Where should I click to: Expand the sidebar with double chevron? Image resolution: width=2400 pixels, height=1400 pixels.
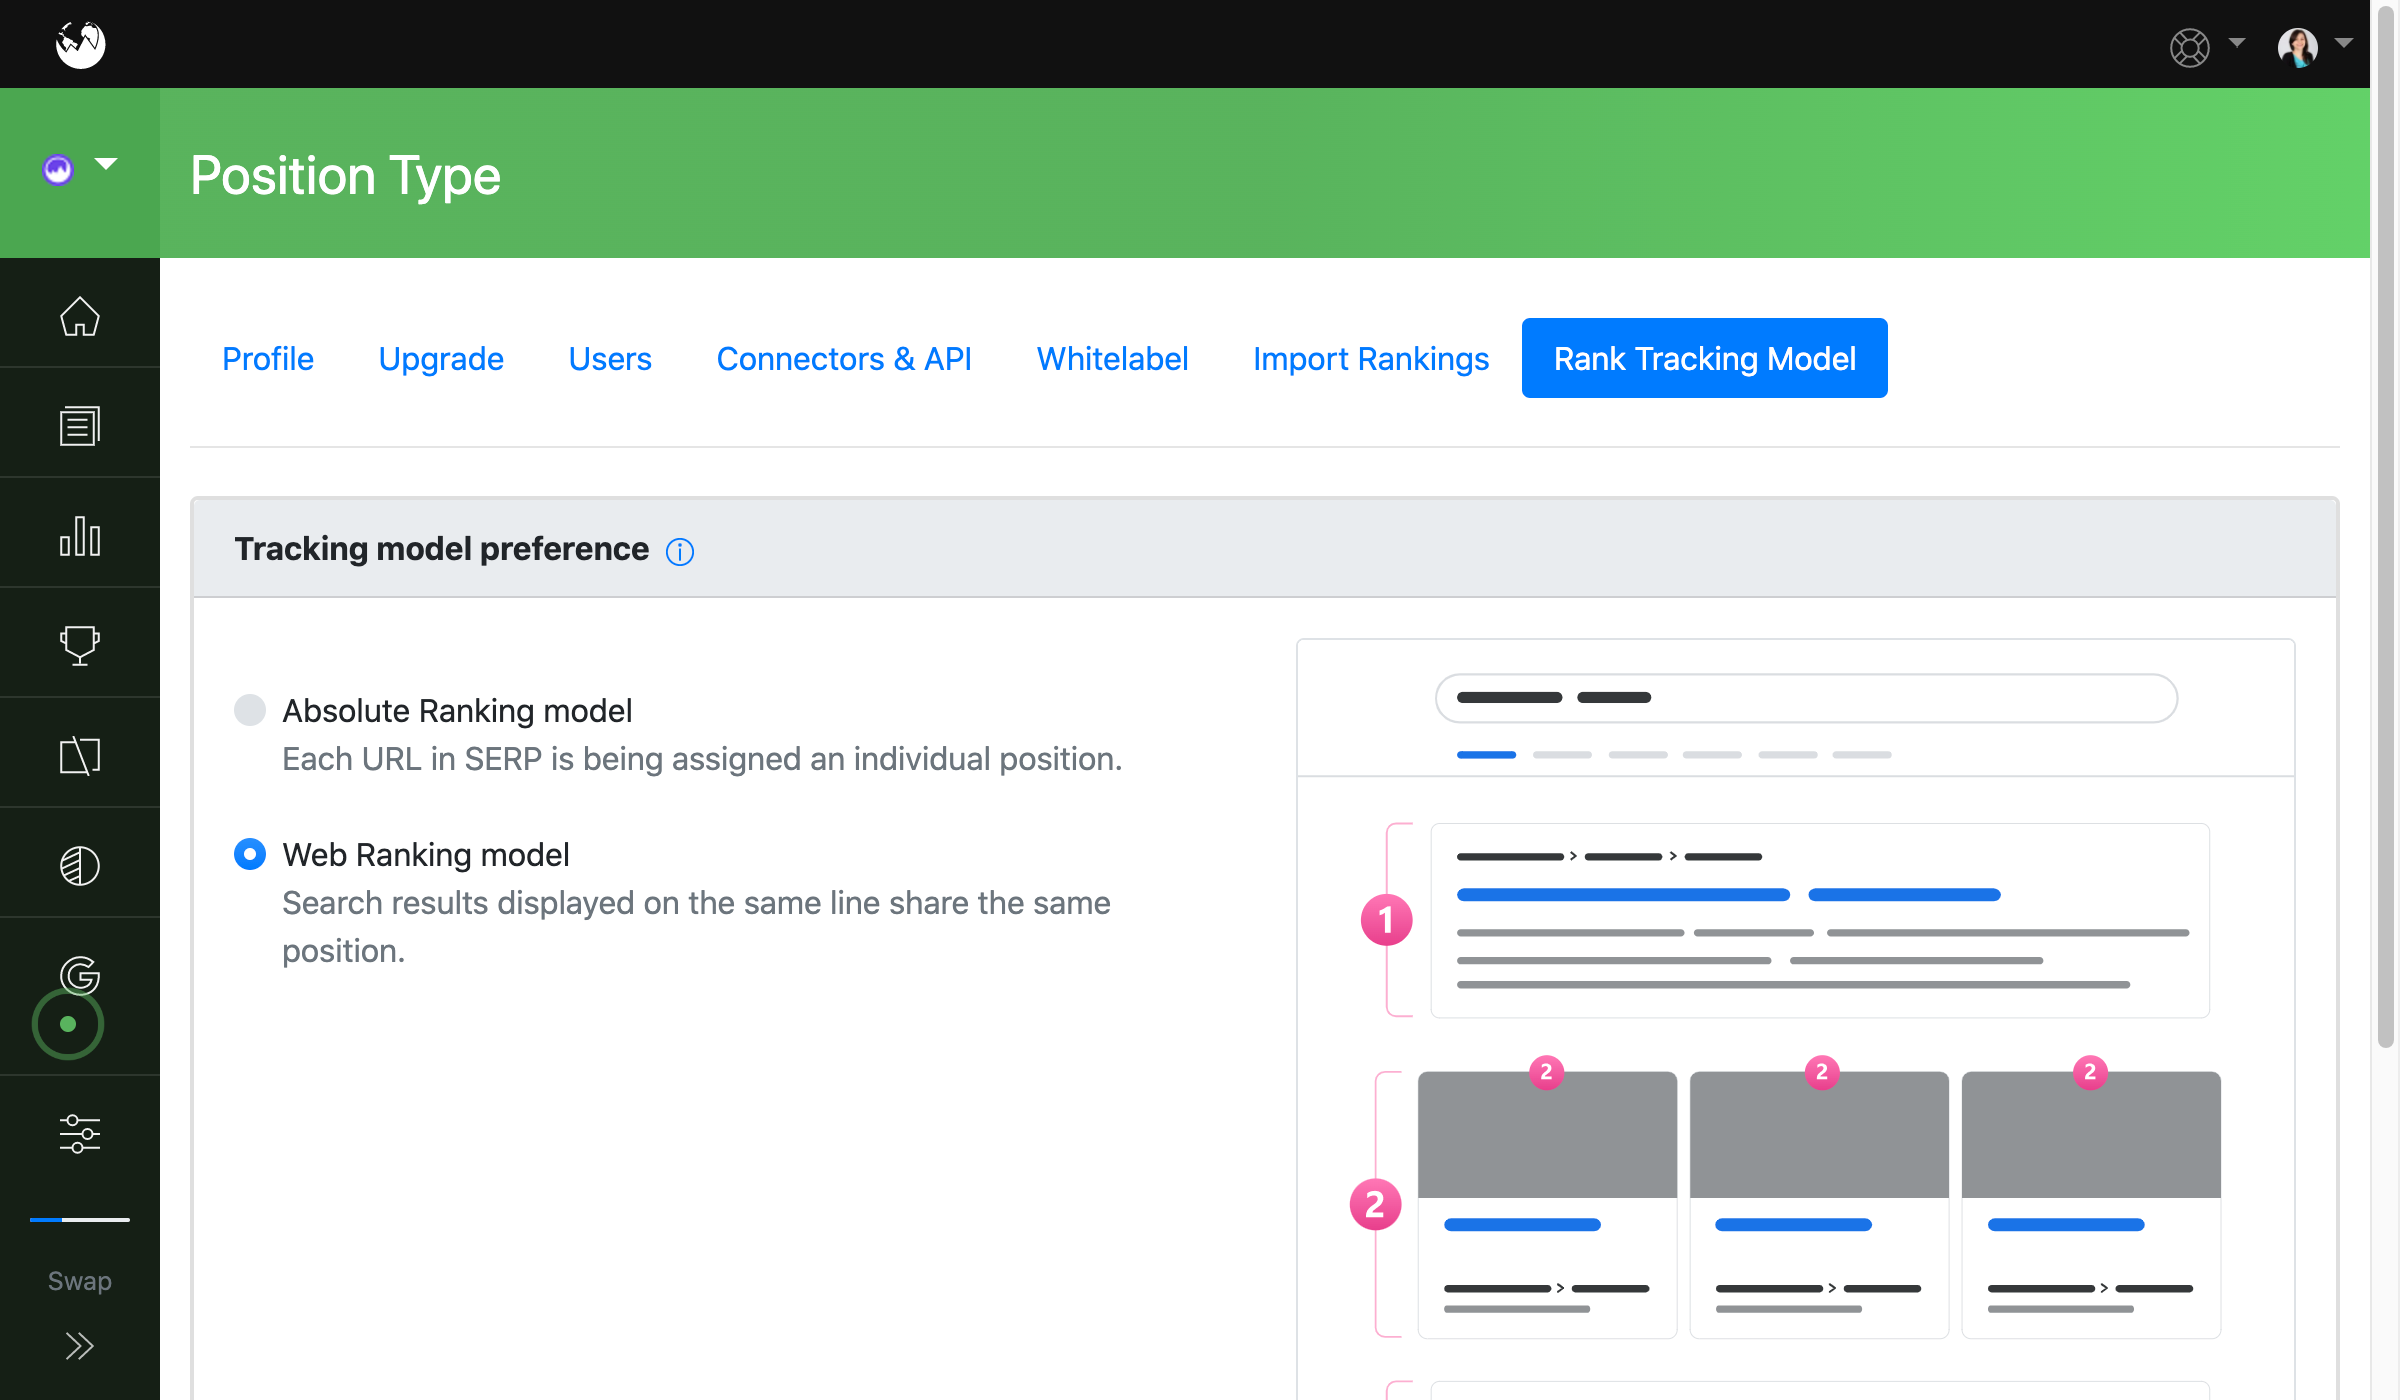click(x=80, y=1346)
